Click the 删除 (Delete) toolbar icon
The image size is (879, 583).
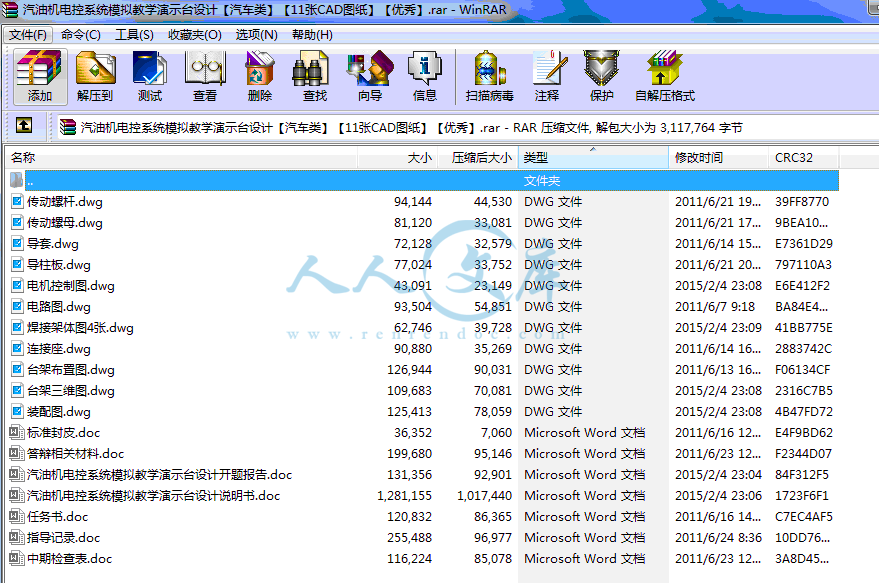[260, 76]
